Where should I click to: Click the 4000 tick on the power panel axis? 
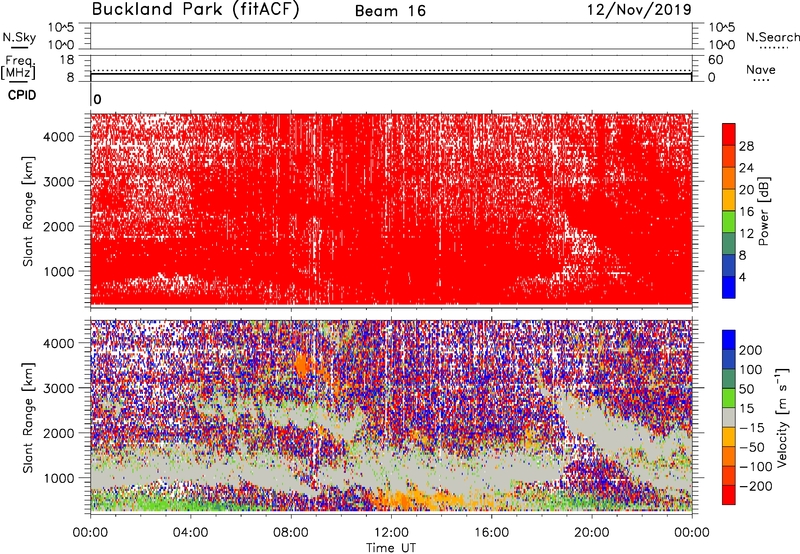[x=58, y=137]
